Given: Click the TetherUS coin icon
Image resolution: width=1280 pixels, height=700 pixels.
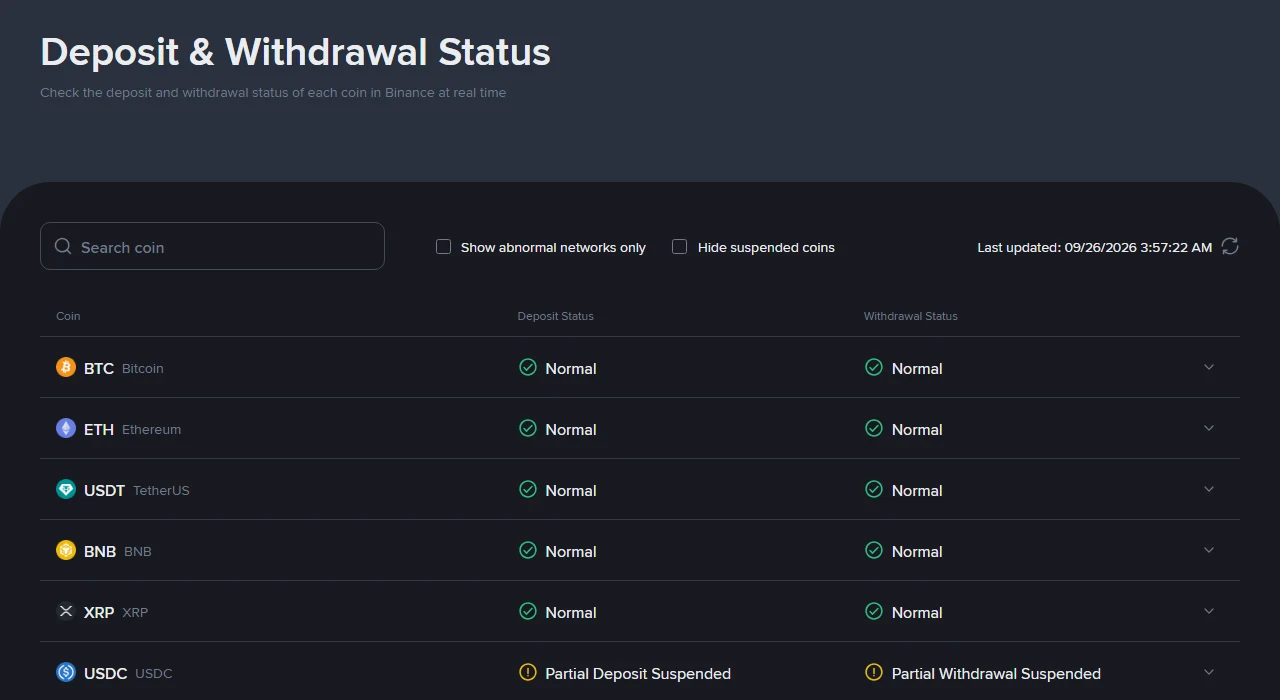Looking at the screenshot, I should click(66, 489).
